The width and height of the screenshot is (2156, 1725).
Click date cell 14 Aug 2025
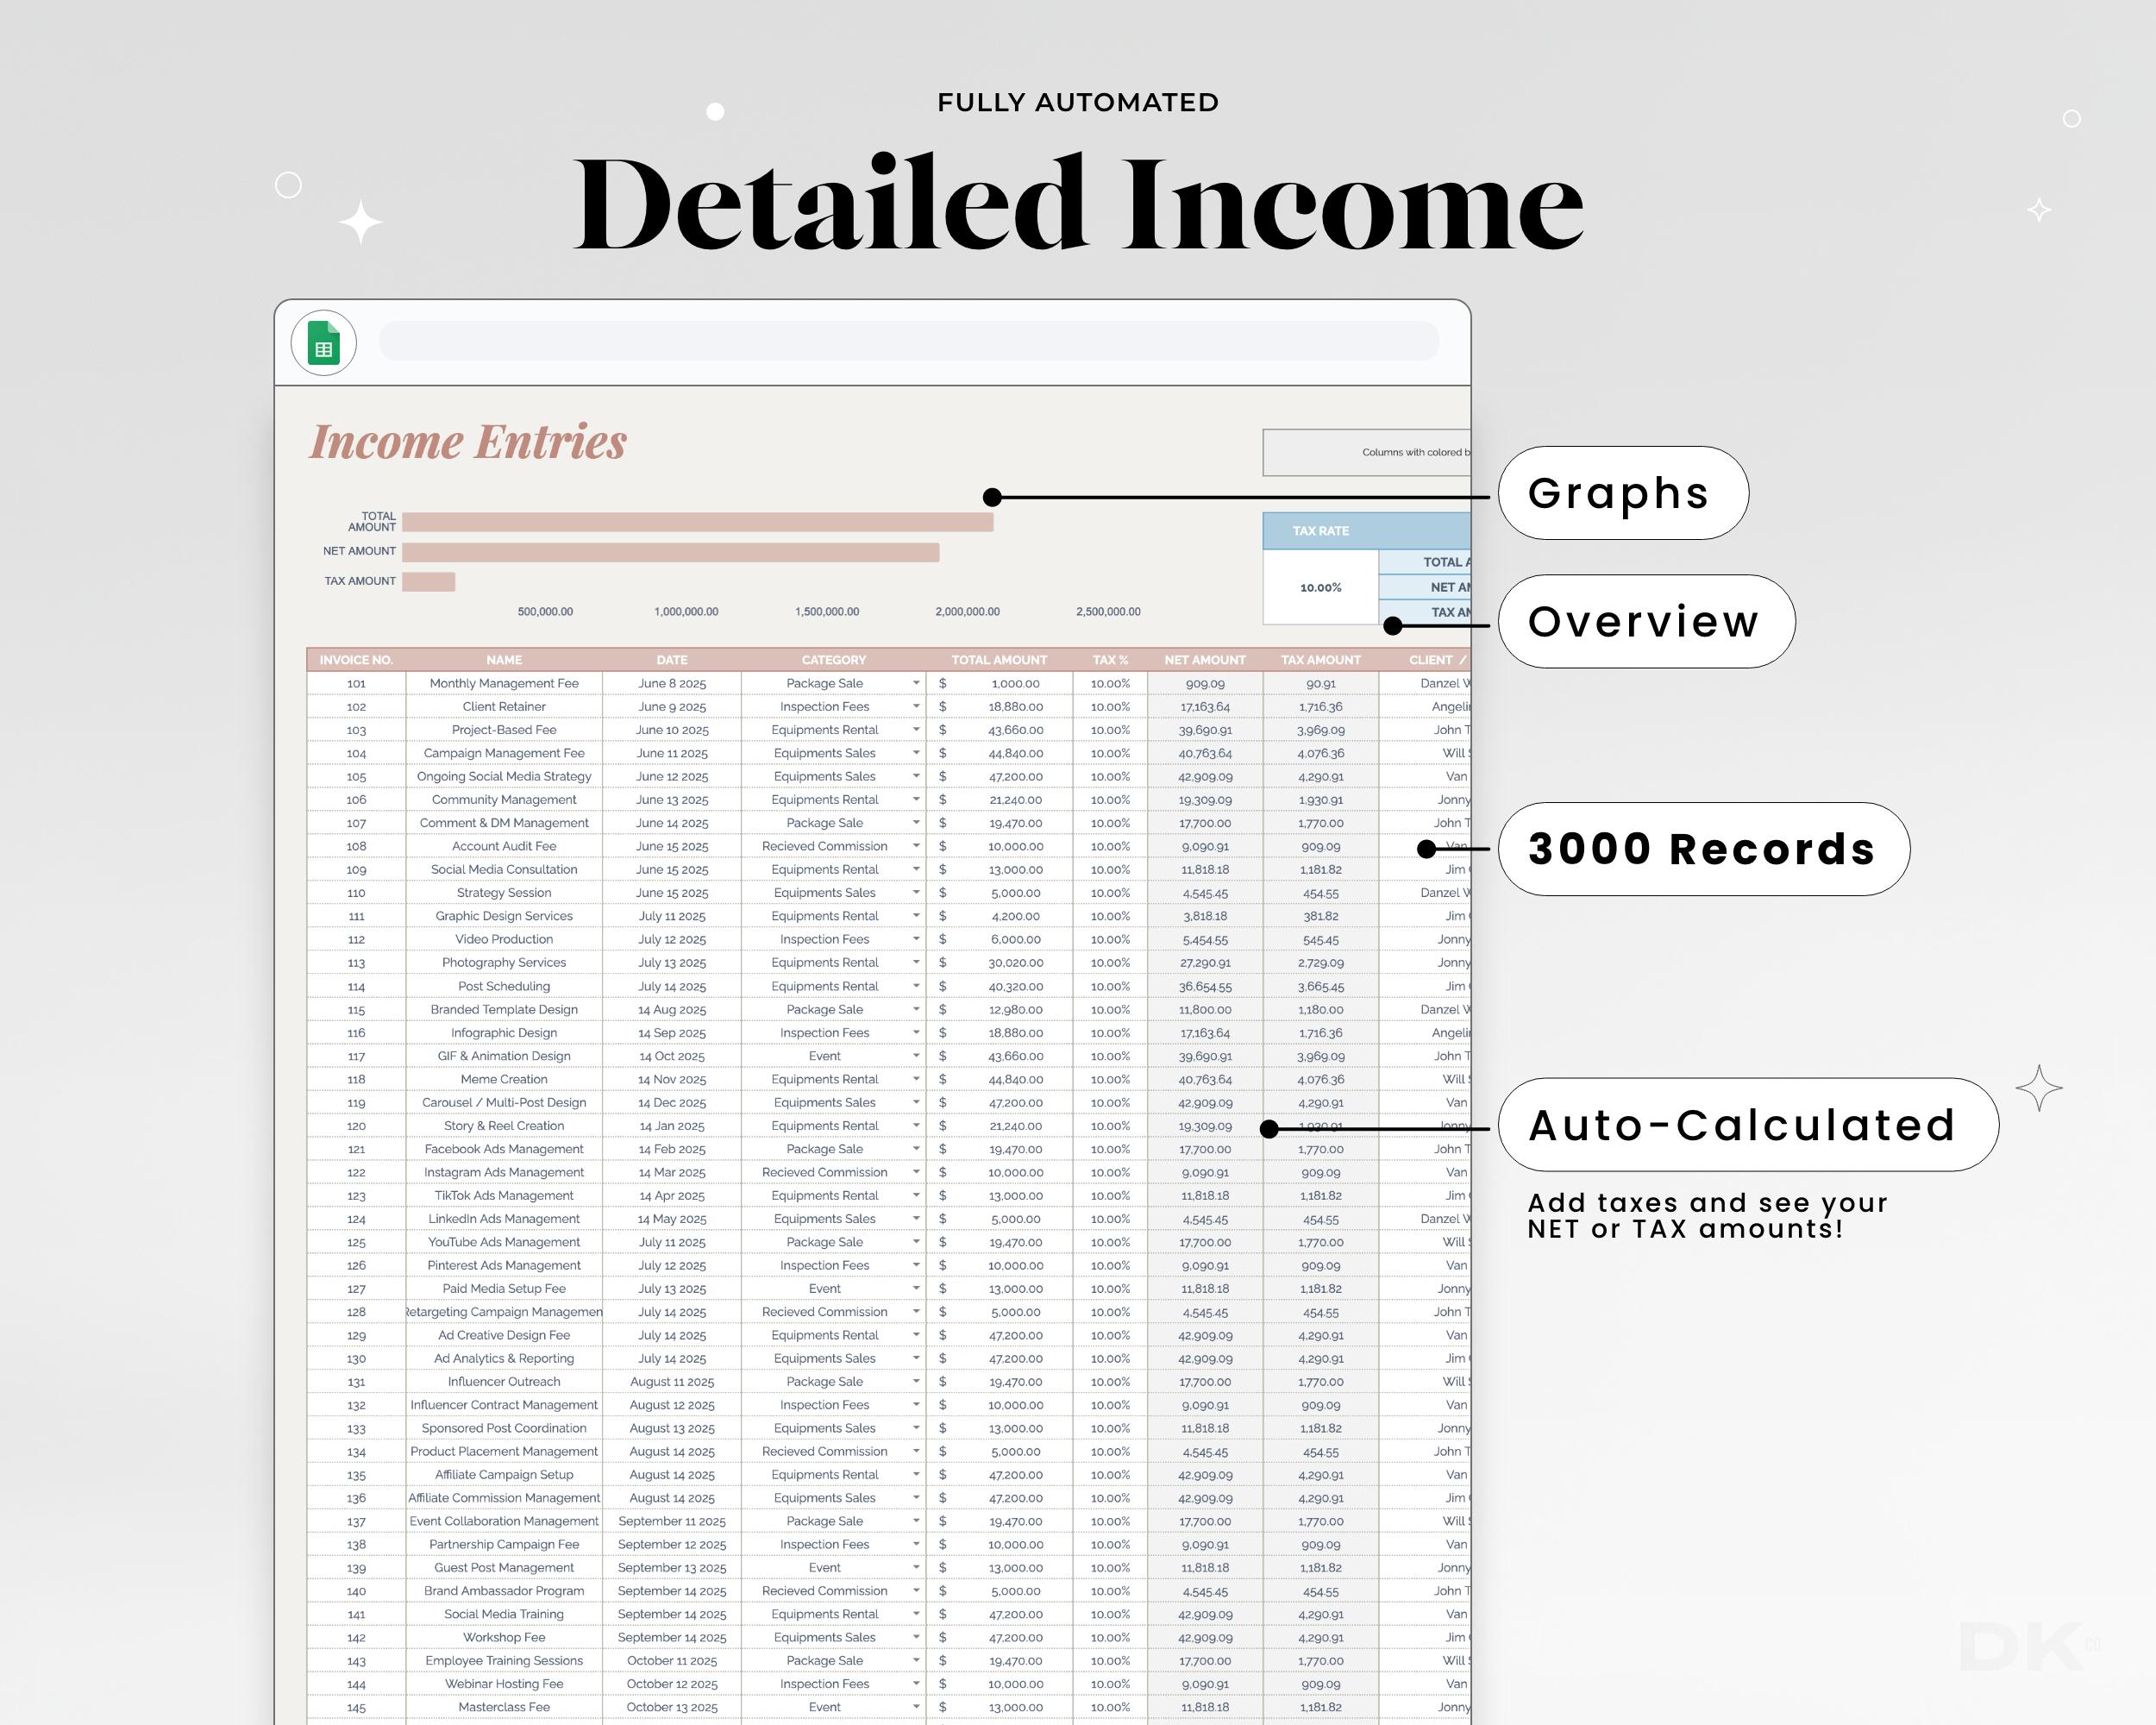click(672, 1009)
